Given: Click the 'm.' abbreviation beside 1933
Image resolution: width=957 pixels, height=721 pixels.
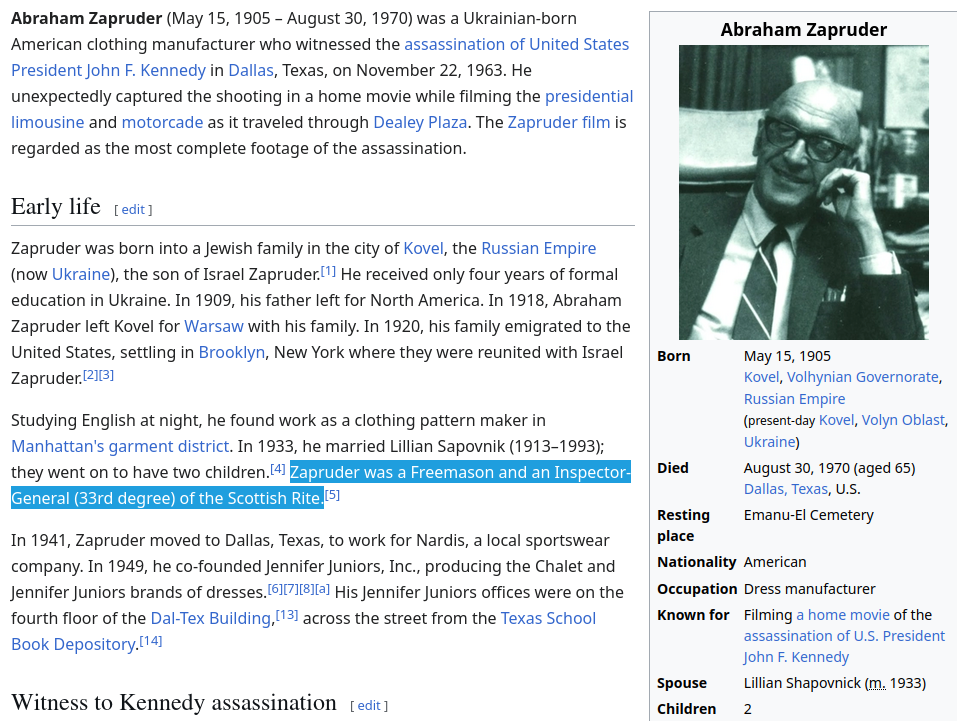Looking at the screenshot, I should [877, 683].
